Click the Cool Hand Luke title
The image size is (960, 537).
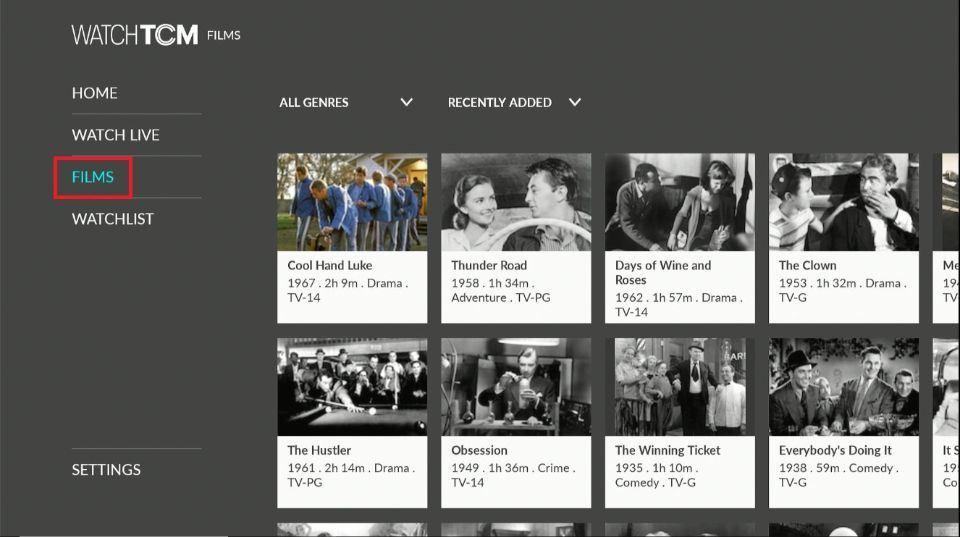[330, 265]
